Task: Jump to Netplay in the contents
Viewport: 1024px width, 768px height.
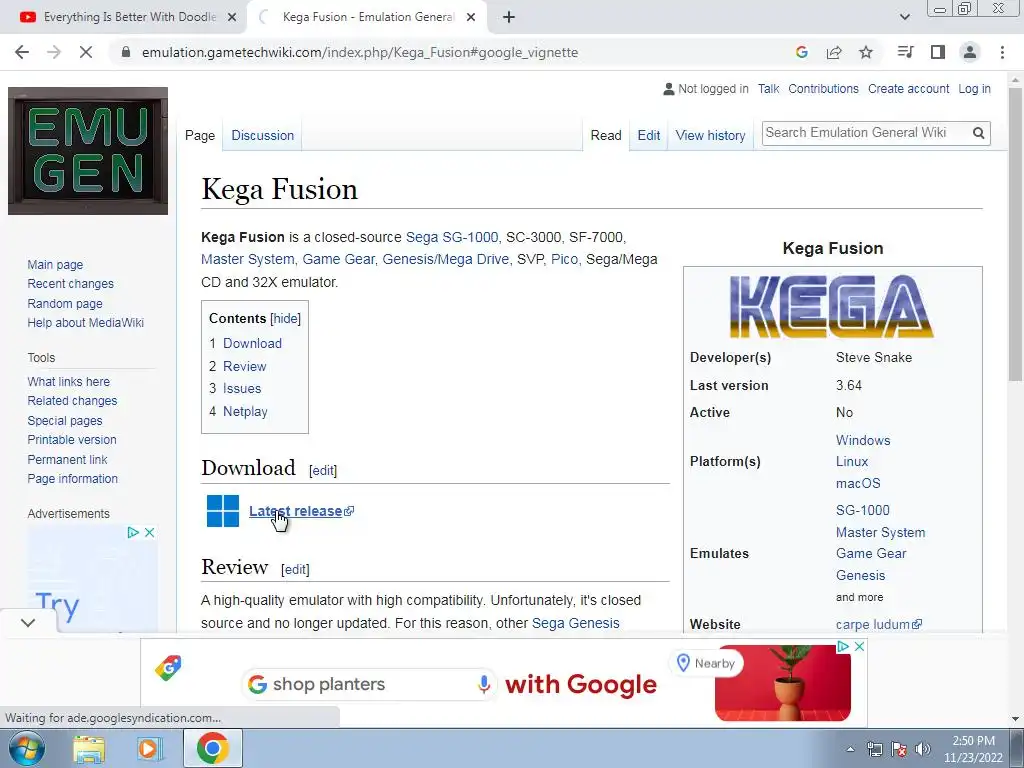Action: coord(245,411)
